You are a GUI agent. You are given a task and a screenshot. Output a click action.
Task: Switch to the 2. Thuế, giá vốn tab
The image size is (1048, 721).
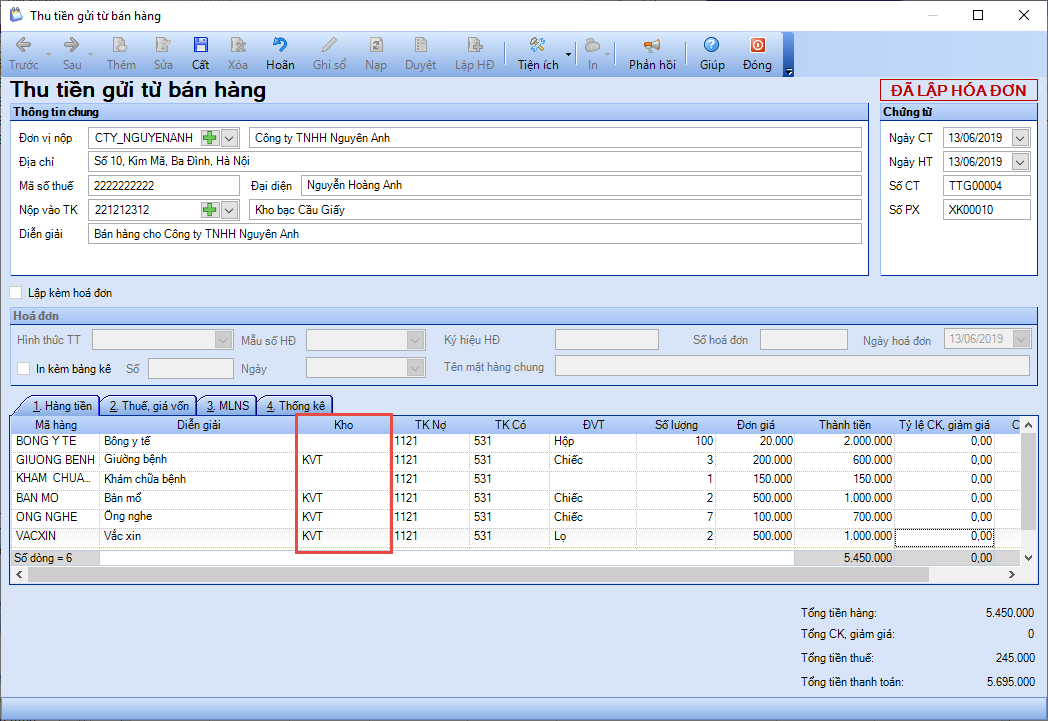click(149, 406)
